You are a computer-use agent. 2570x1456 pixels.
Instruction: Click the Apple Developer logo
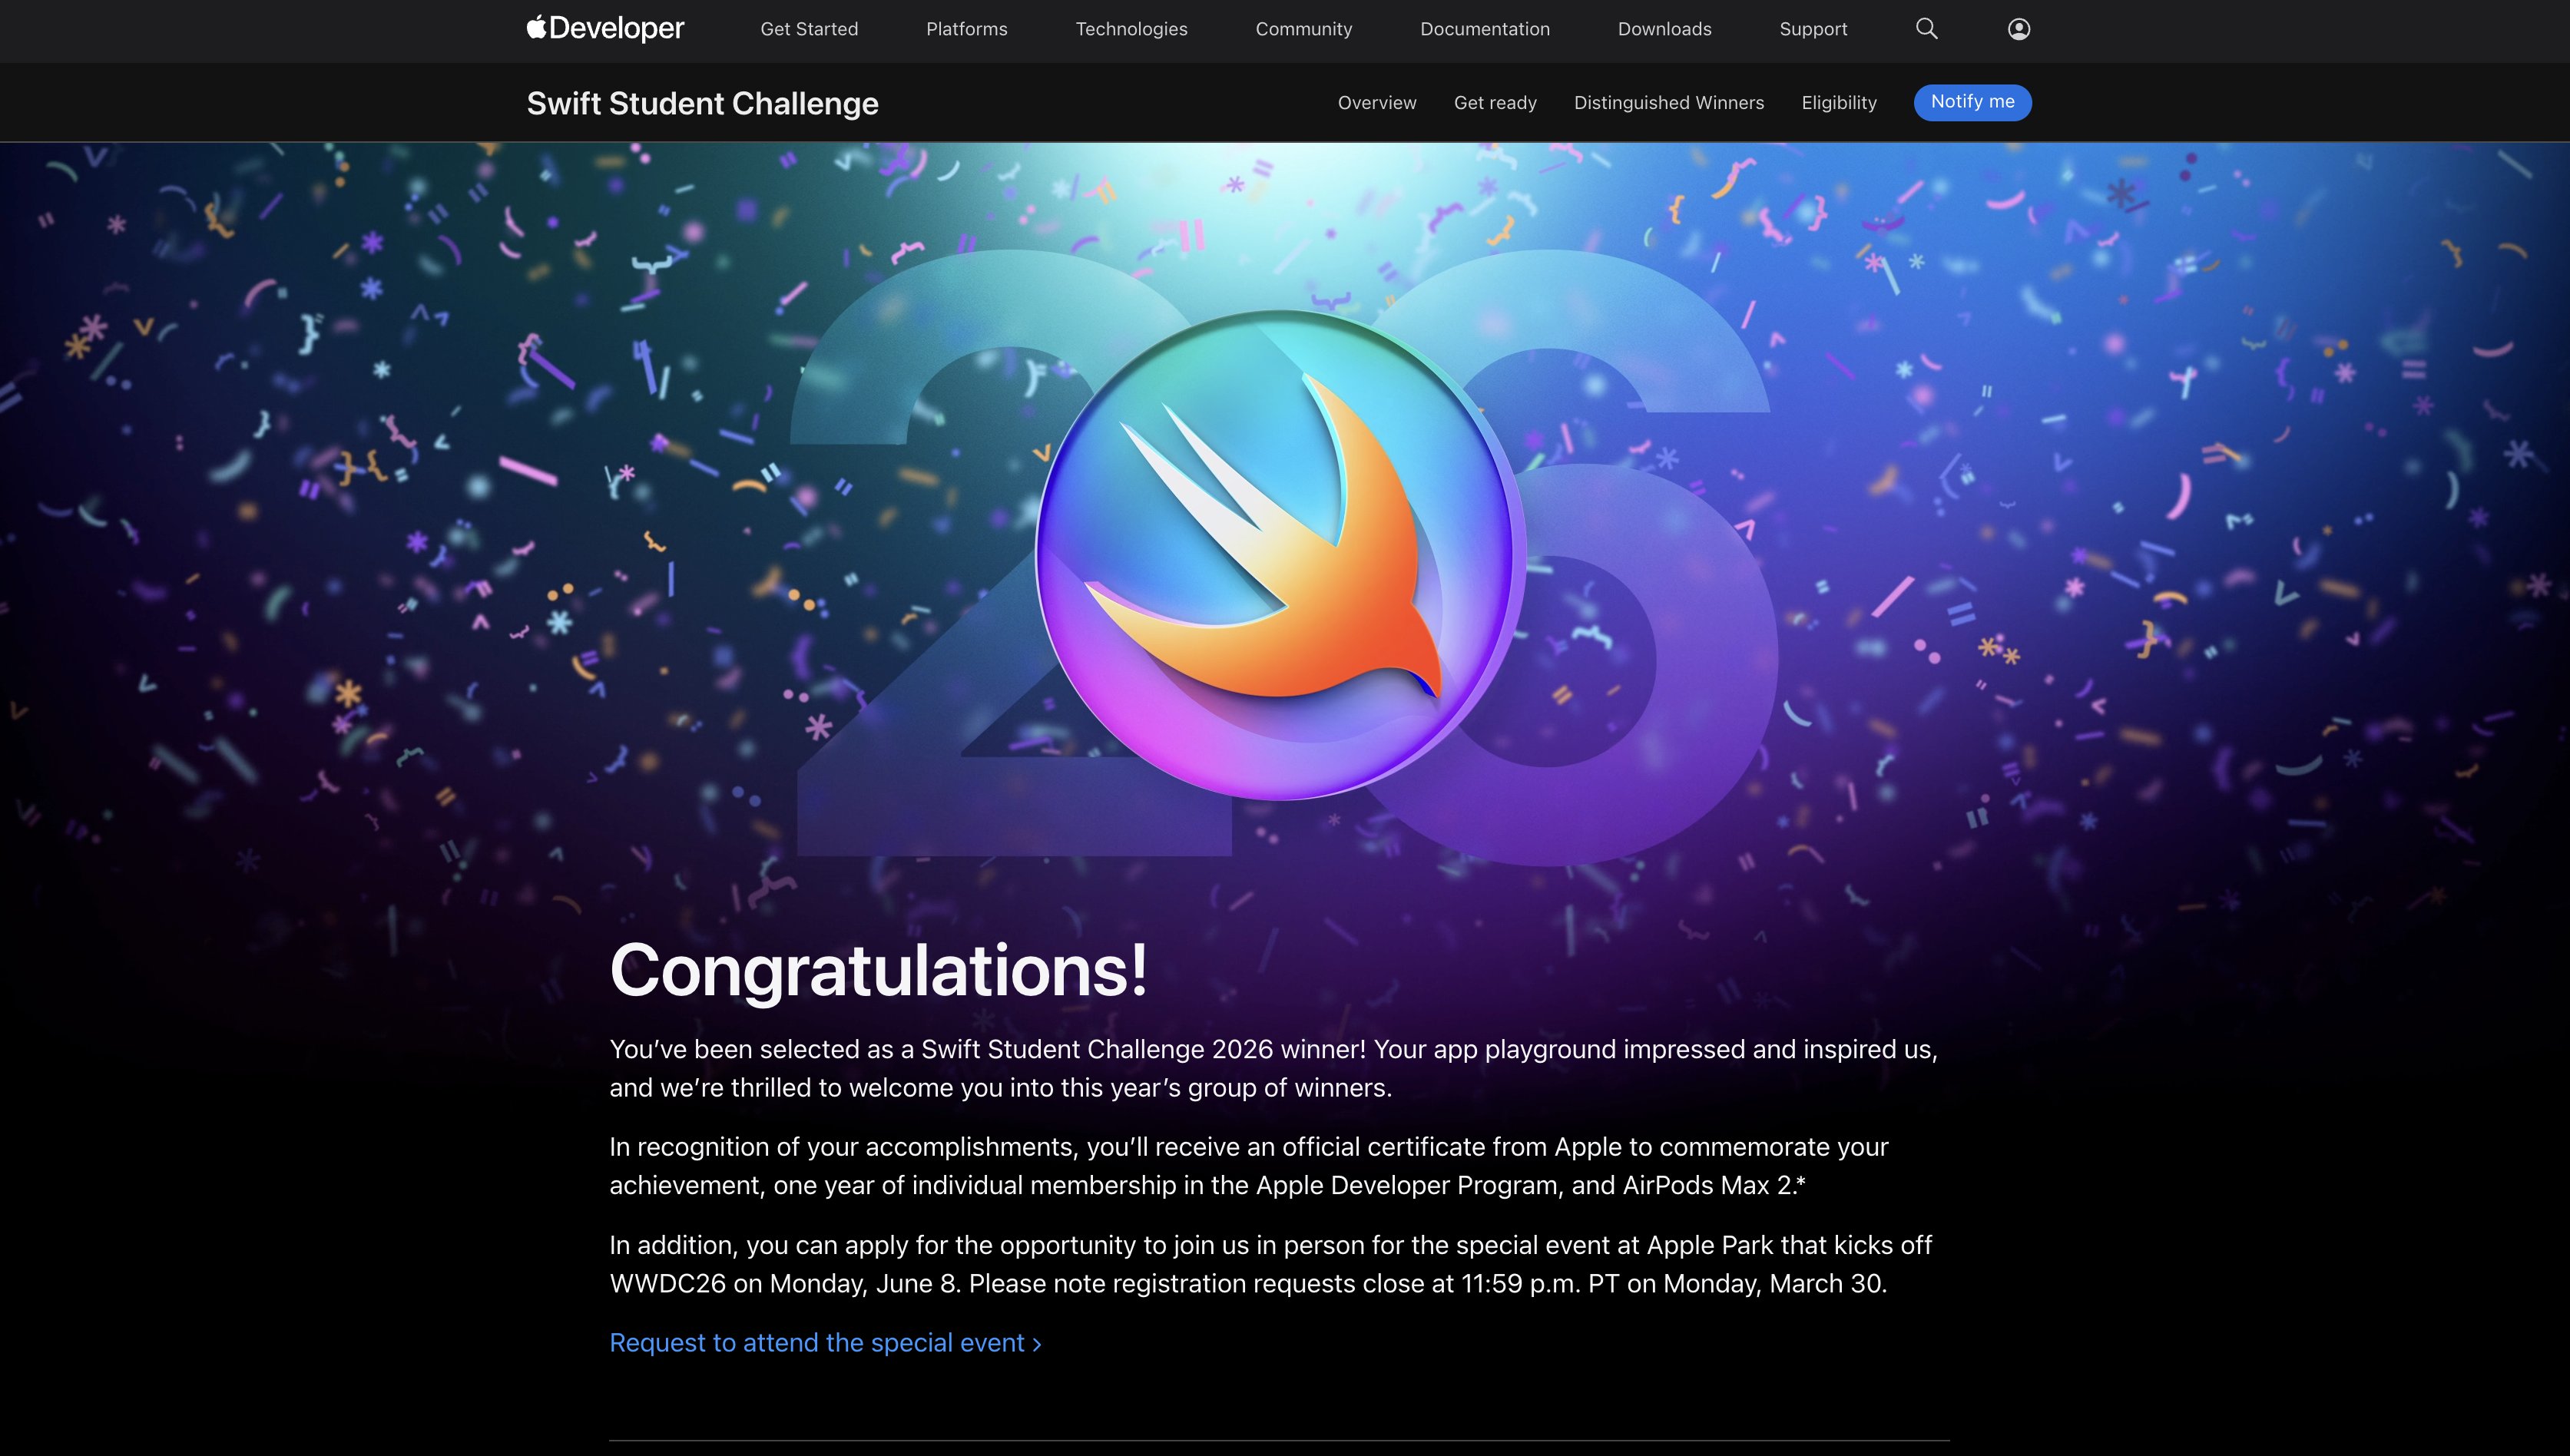pyautogui.click(x=605, y=28)
